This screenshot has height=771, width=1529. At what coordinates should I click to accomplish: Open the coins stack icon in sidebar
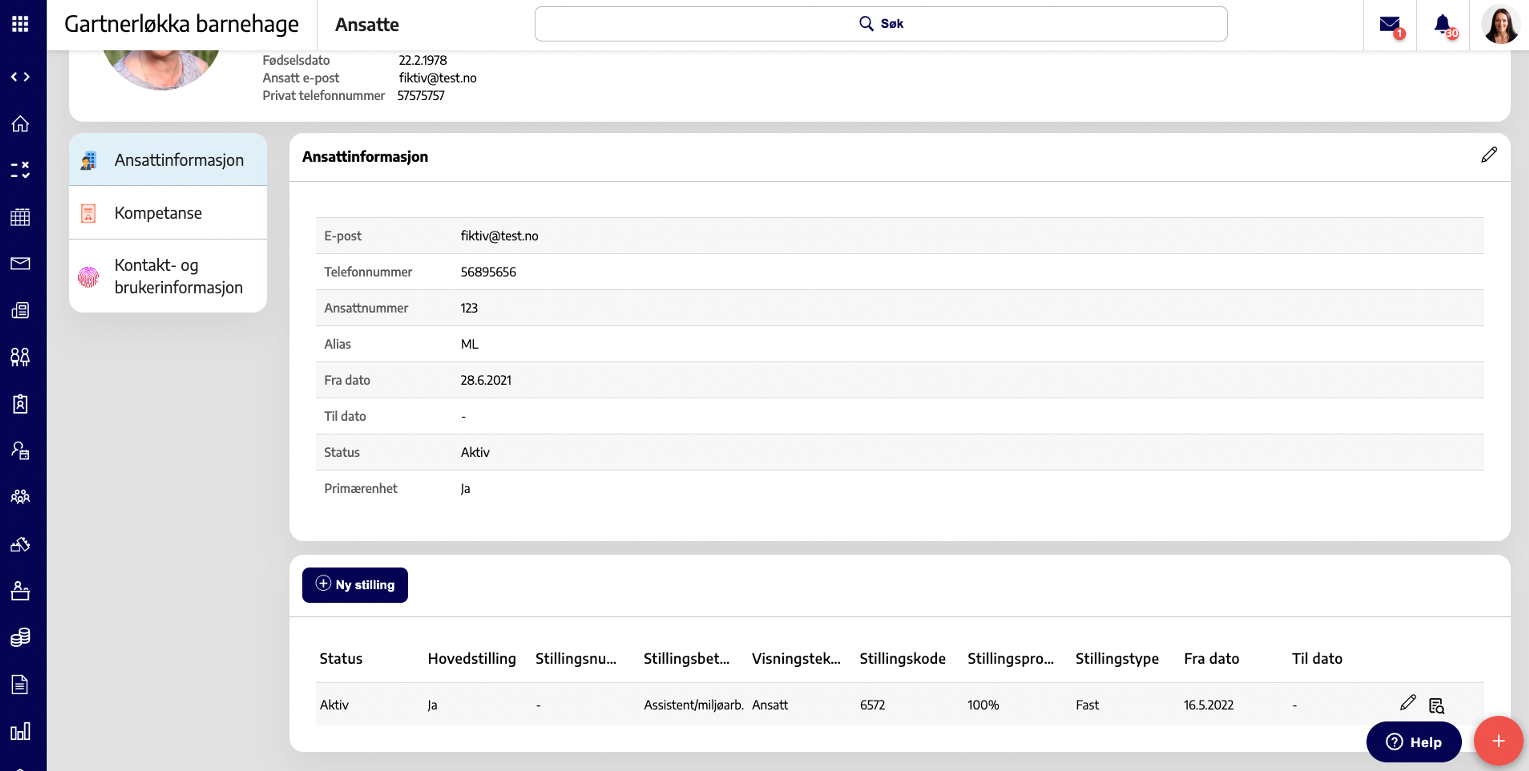(x=20, y=637)
